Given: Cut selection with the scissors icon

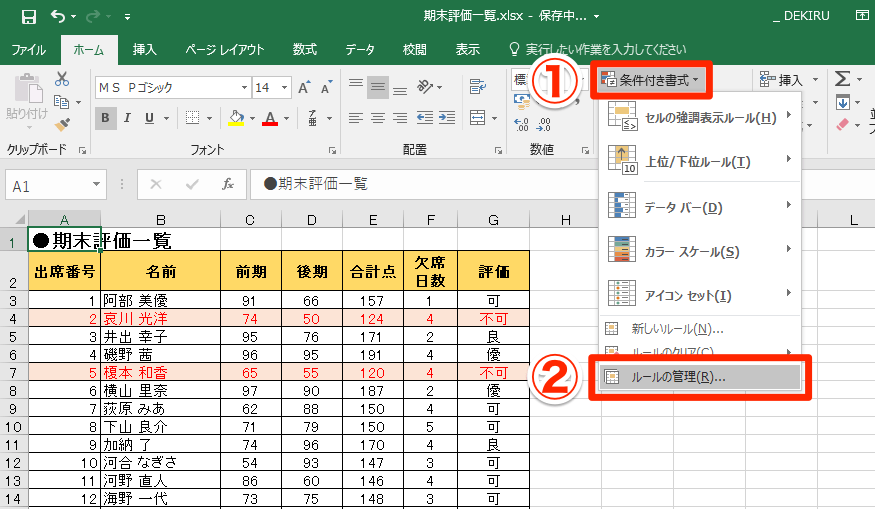Looking at the screenshot, I should [61, 79].
